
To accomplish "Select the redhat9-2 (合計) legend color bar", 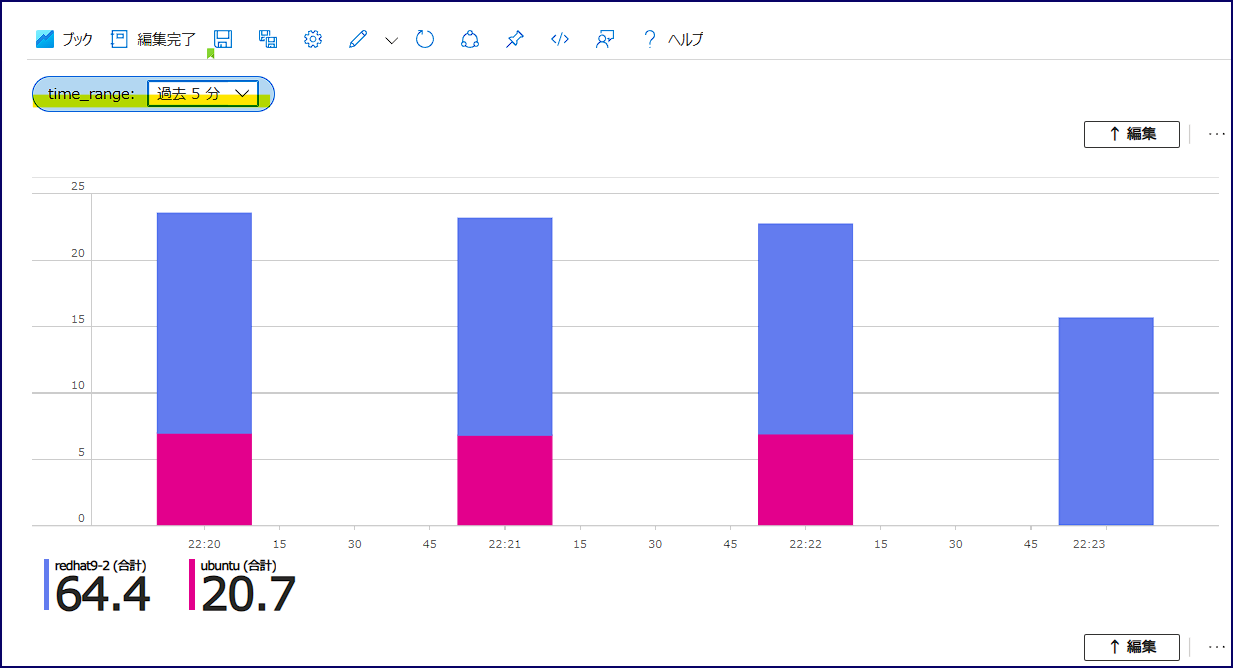I will pos(46,584).
